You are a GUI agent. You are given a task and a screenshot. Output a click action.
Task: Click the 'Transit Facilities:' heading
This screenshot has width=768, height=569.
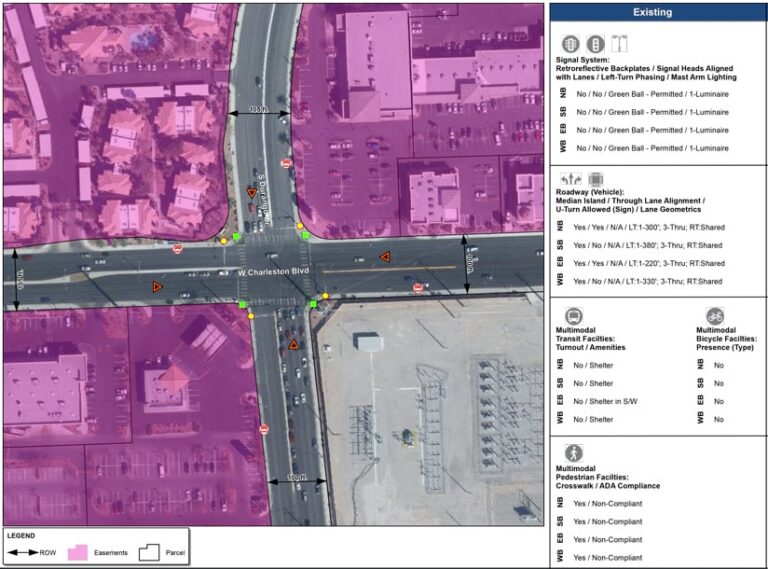tap(585, 339)
